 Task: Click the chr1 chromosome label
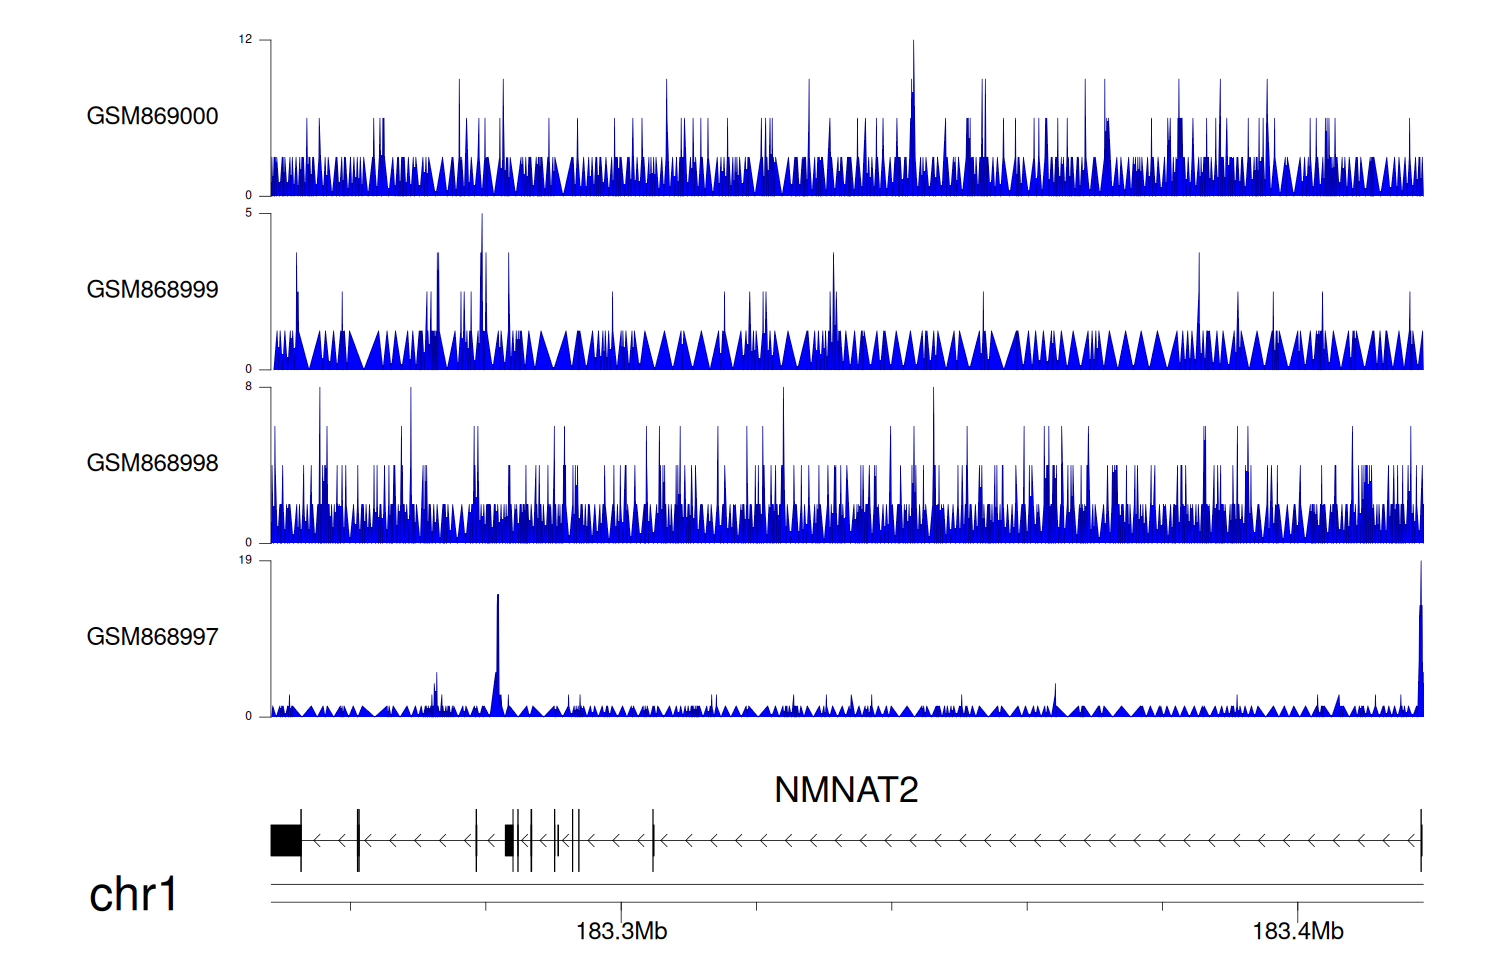(133, 894)
